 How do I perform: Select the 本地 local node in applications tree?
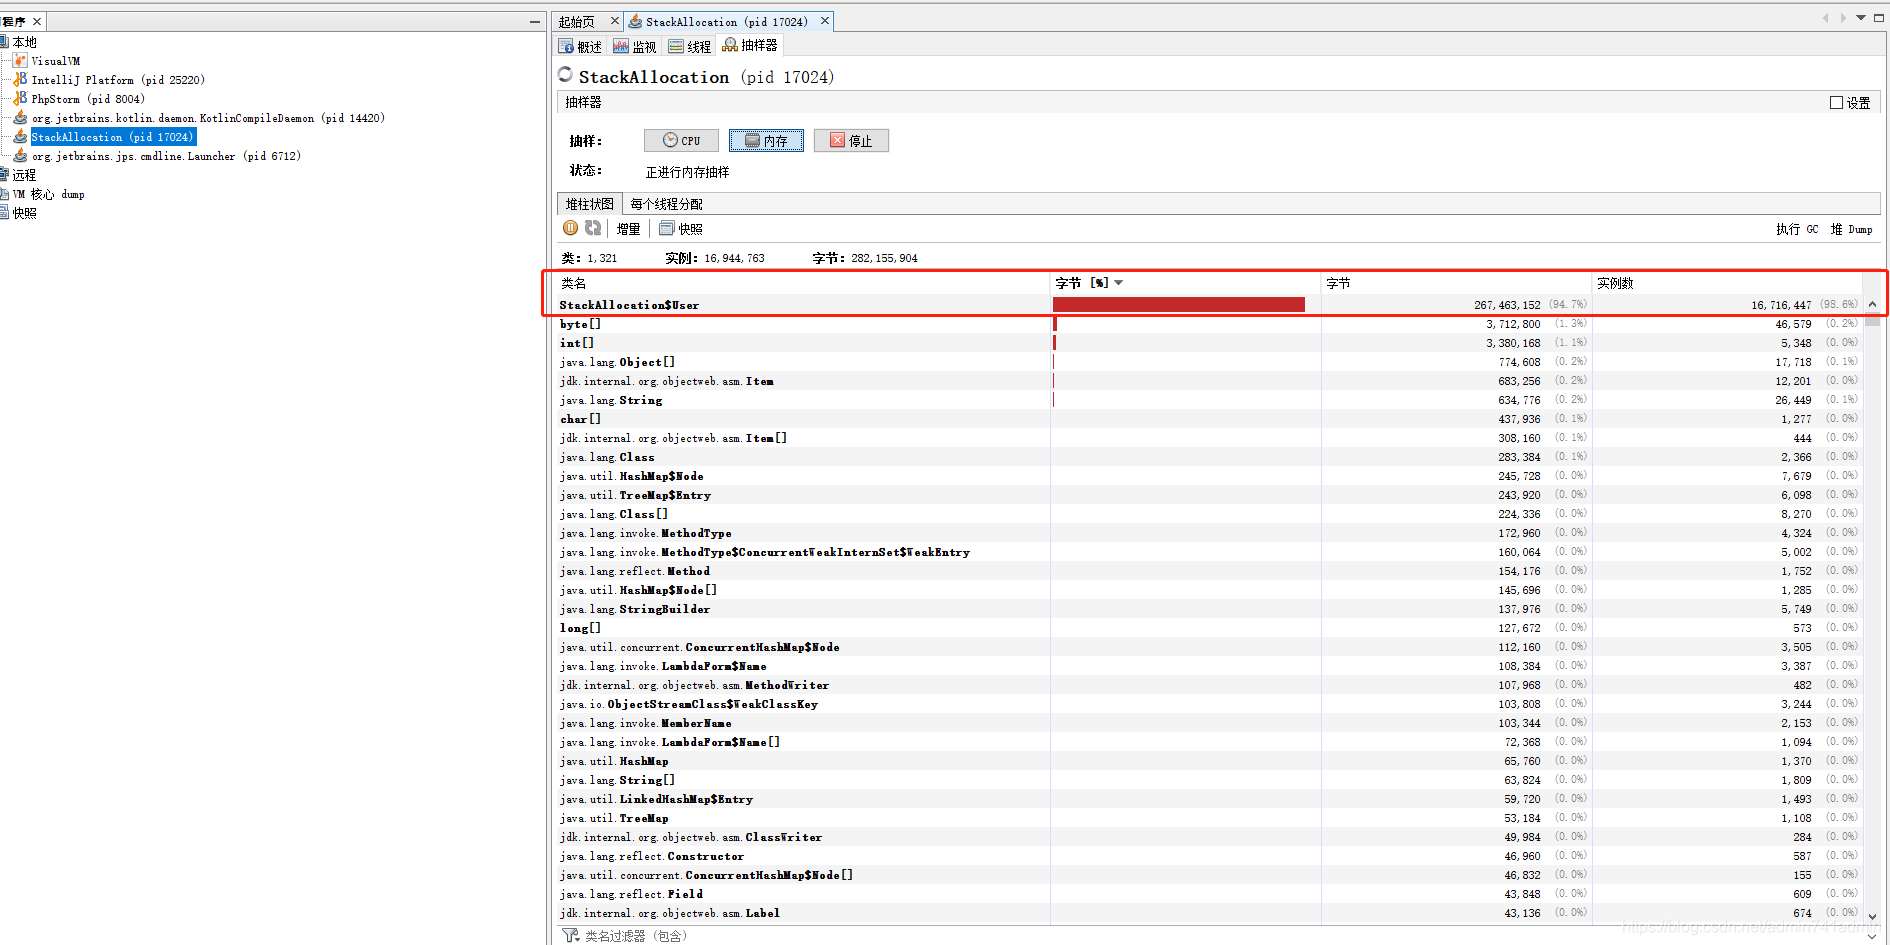coord(24,42)
